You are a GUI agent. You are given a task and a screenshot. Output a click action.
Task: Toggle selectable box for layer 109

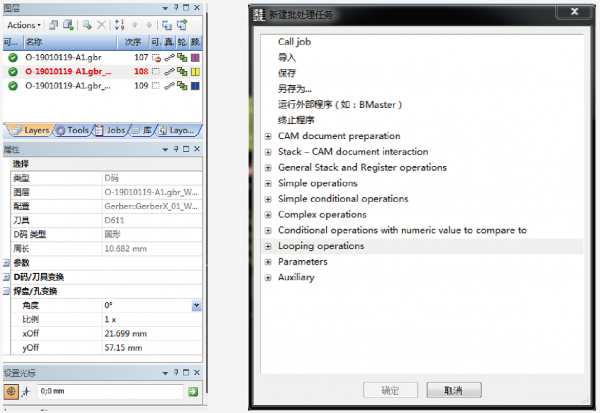(156, 86)
